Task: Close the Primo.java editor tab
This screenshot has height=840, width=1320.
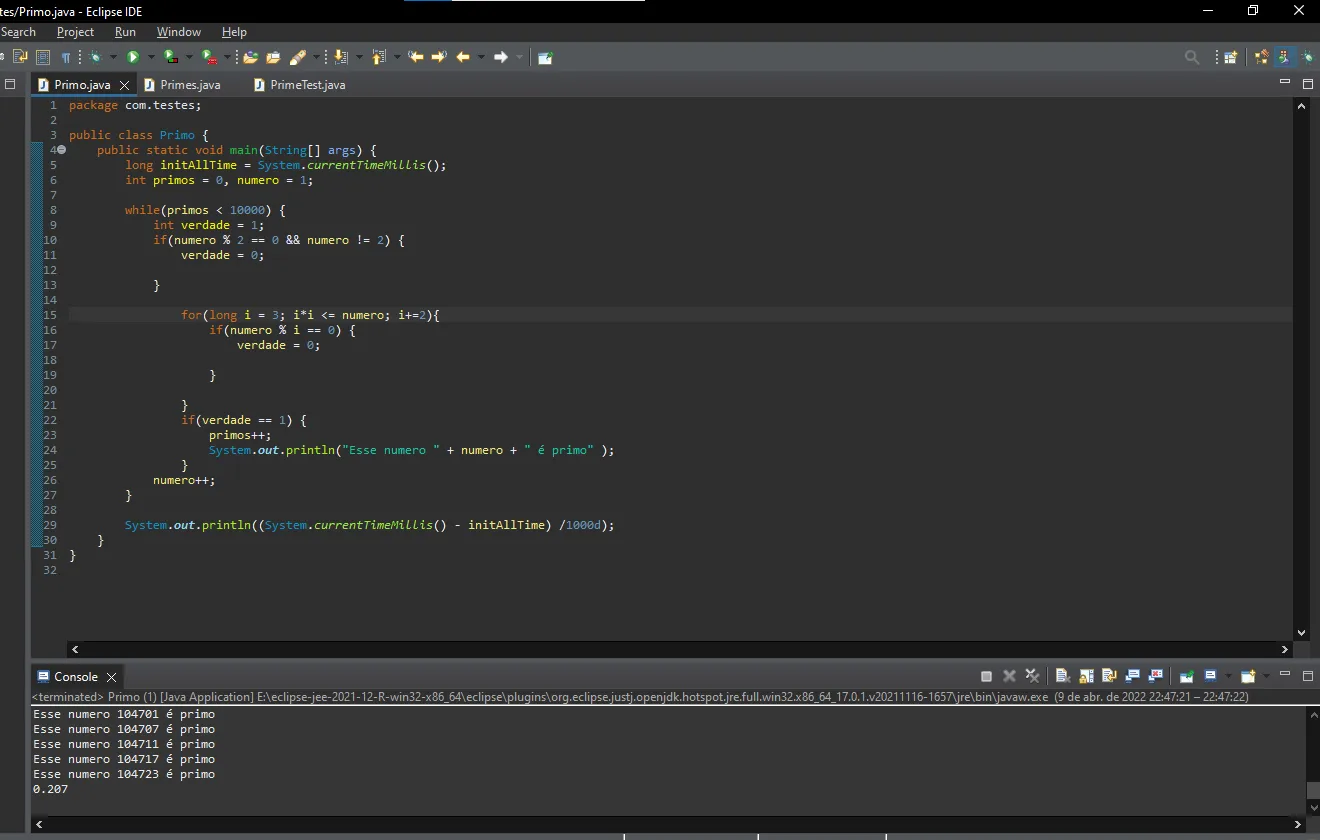Action: pyautogui.click(x=124, y=85)
